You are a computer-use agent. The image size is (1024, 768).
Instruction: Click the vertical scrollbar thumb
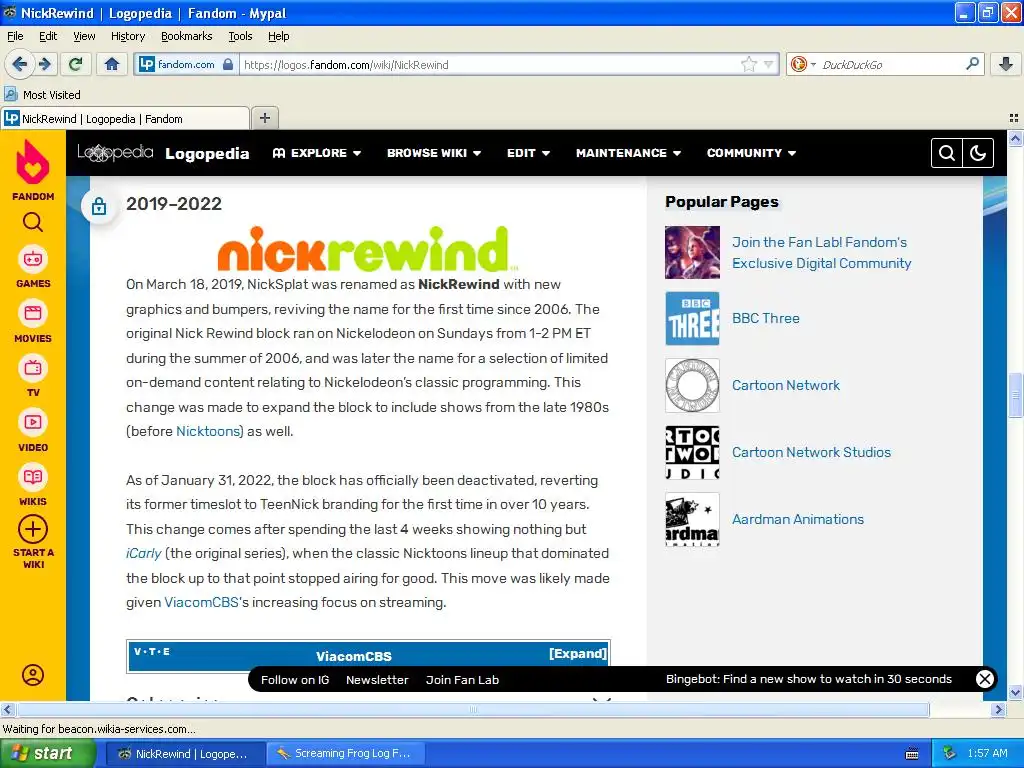(x=1015, y=394)
